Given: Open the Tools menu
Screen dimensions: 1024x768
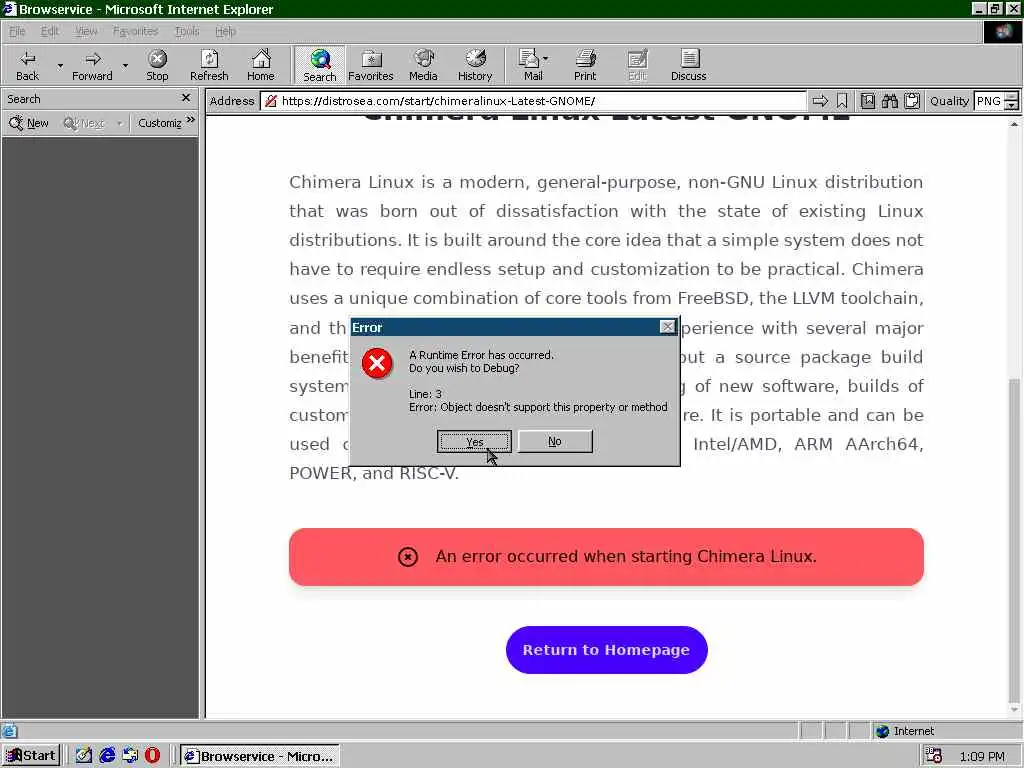Looking at the screenshot, I should 187,31.
